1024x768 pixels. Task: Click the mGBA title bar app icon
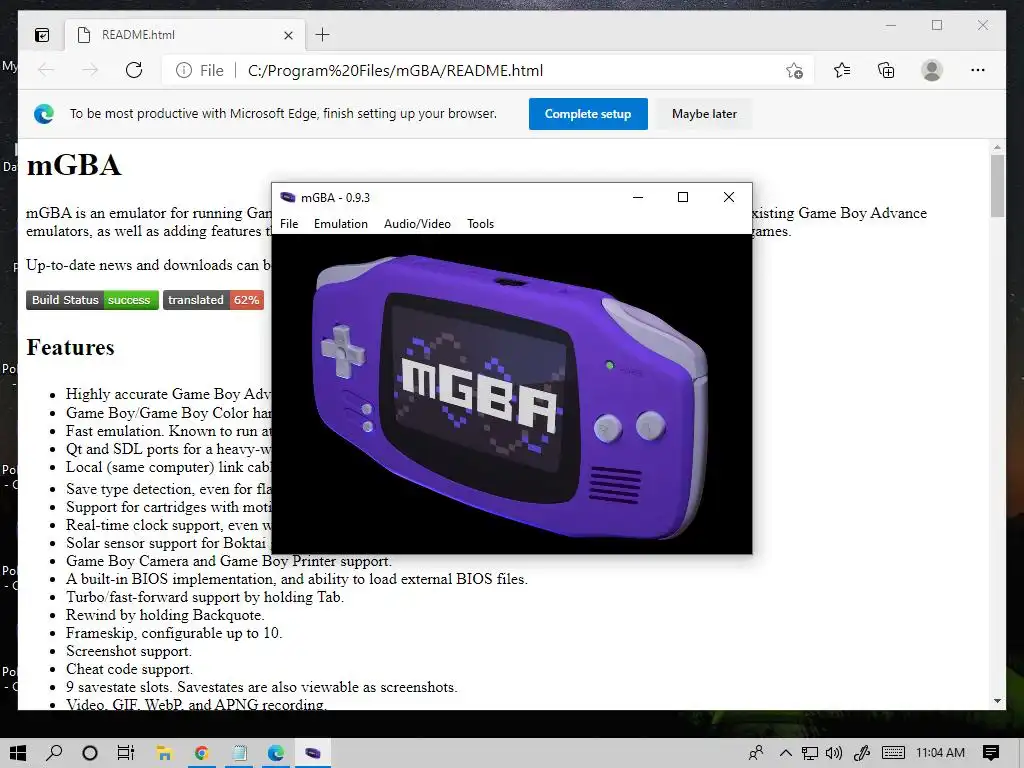(287, 197)
